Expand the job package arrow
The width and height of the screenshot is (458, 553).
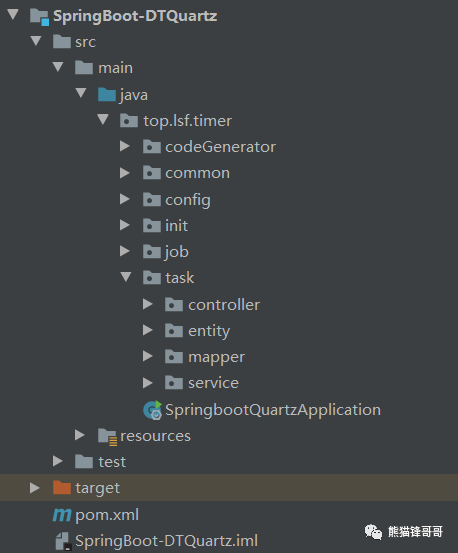(125, 251)
